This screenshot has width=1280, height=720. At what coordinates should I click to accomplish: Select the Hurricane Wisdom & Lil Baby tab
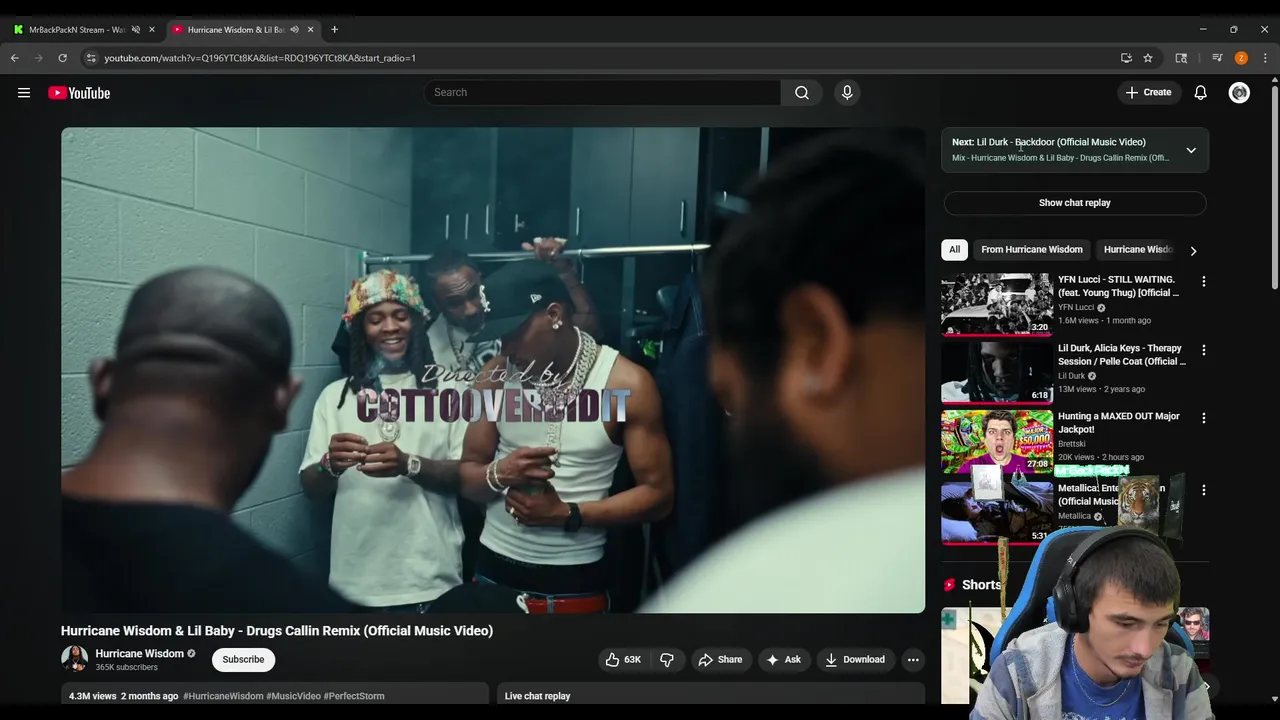click(x=236, y=30)
